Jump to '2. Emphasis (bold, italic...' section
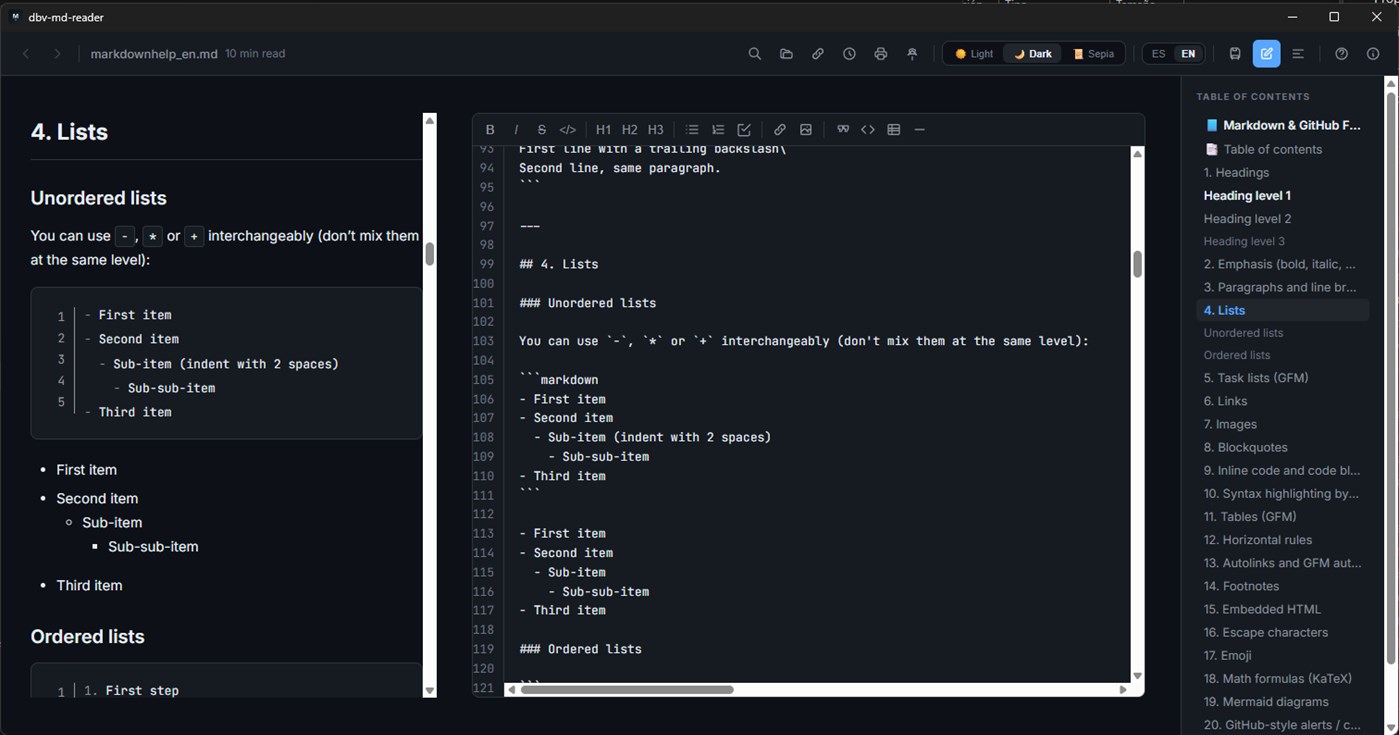The height and width of the screenshot is (735, 1399). [x=1283, y=264]
